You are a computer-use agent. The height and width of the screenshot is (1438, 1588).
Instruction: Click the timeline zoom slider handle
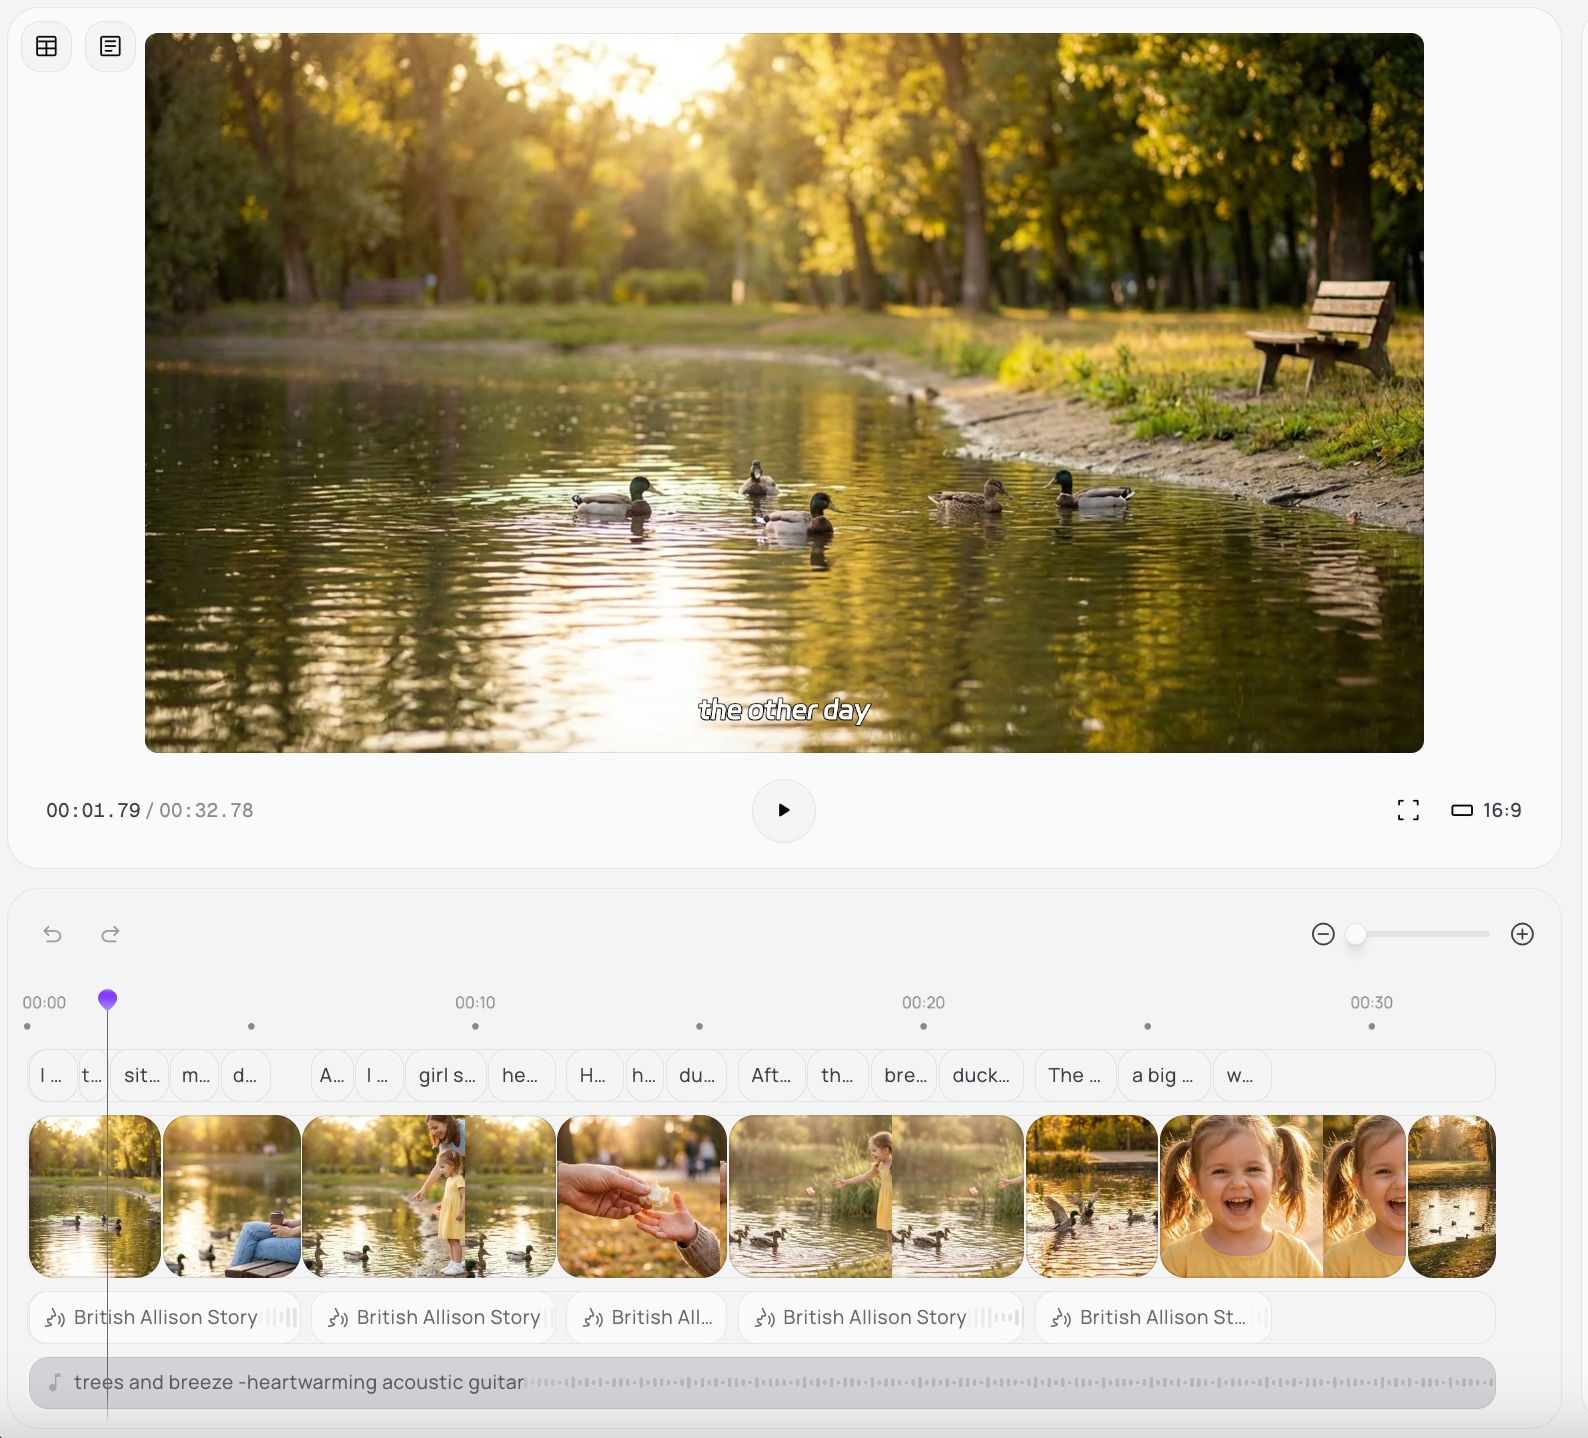[x=1356, y=934]
